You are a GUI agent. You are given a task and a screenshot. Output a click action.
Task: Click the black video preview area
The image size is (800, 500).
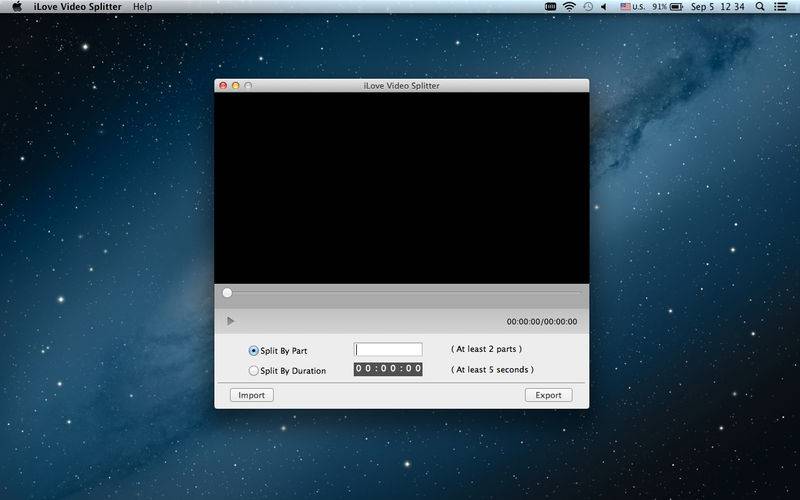402,188
